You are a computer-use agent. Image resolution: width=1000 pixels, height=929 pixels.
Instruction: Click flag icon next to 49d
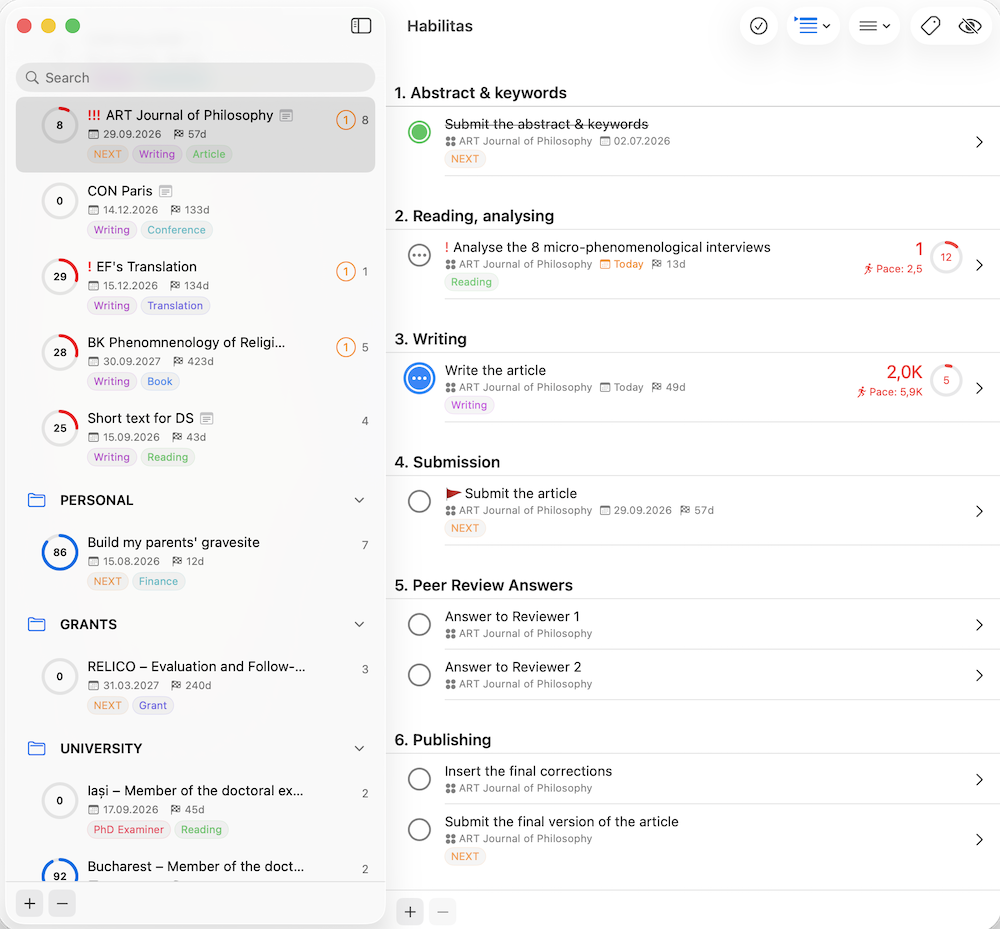pyautogui.click(x=656, y=387)
